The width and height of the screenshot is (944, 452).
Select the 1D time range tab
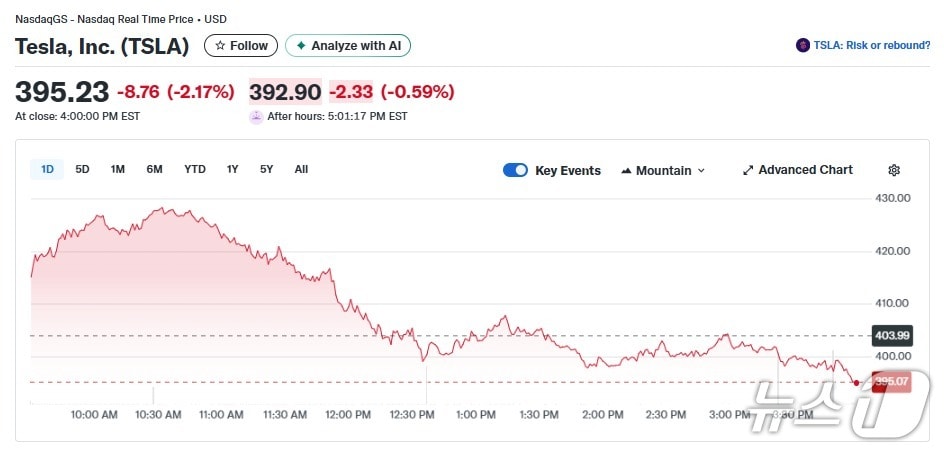[x=47, y=169]
